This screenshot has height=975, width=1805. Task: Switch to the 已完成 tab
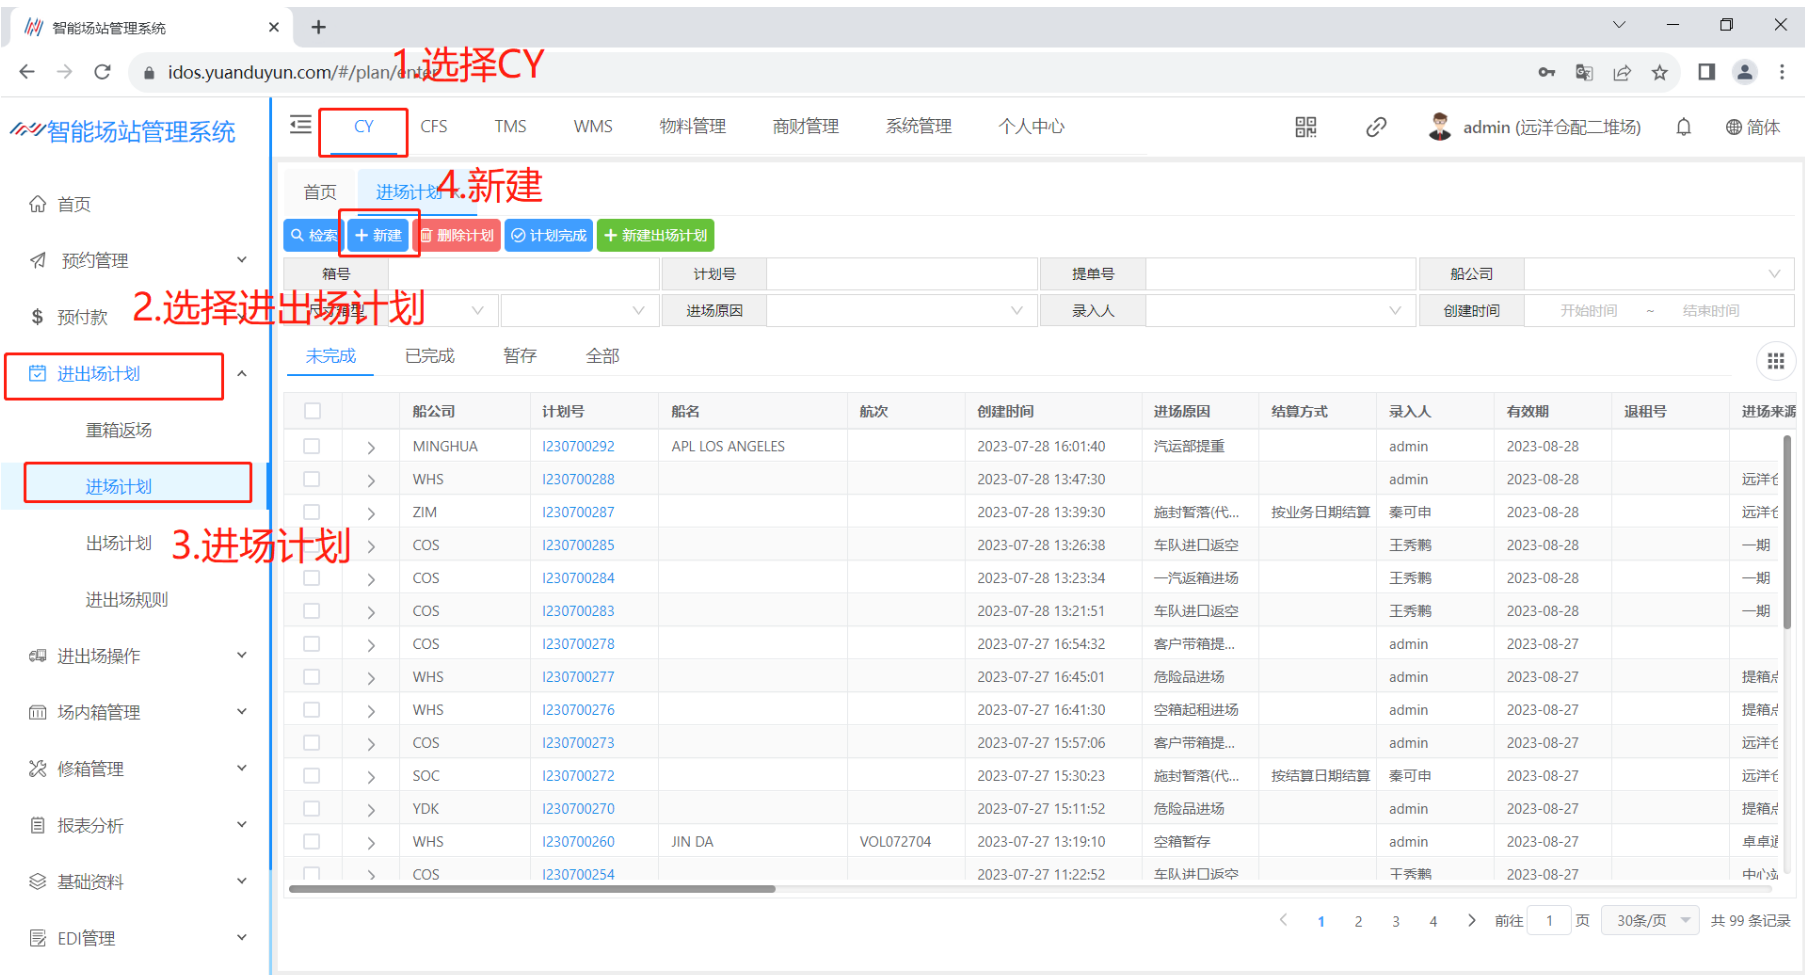(429, 356)
